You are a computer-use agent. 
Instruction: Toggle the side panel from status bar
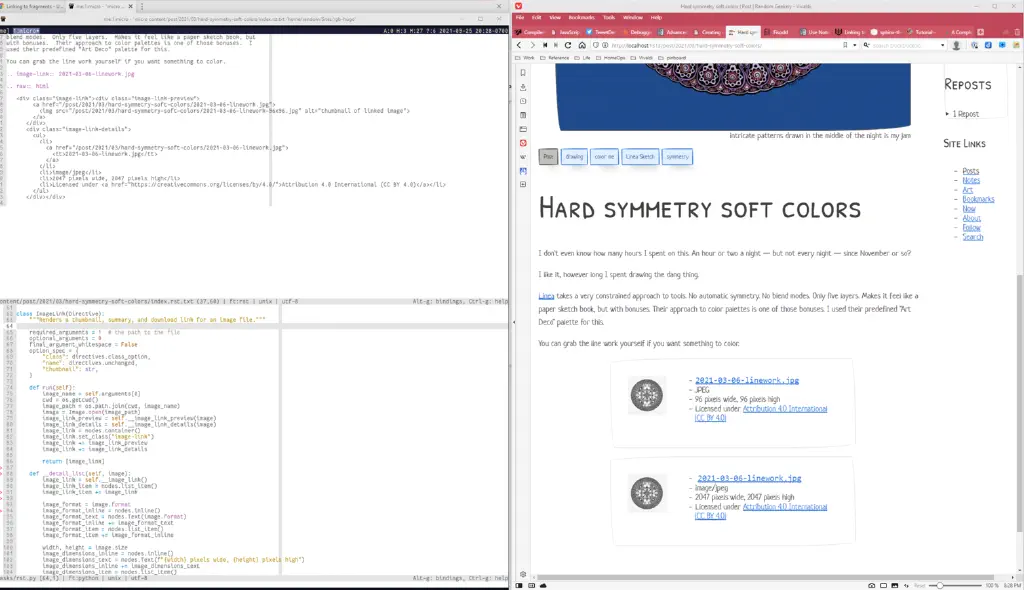pos(519,585)
